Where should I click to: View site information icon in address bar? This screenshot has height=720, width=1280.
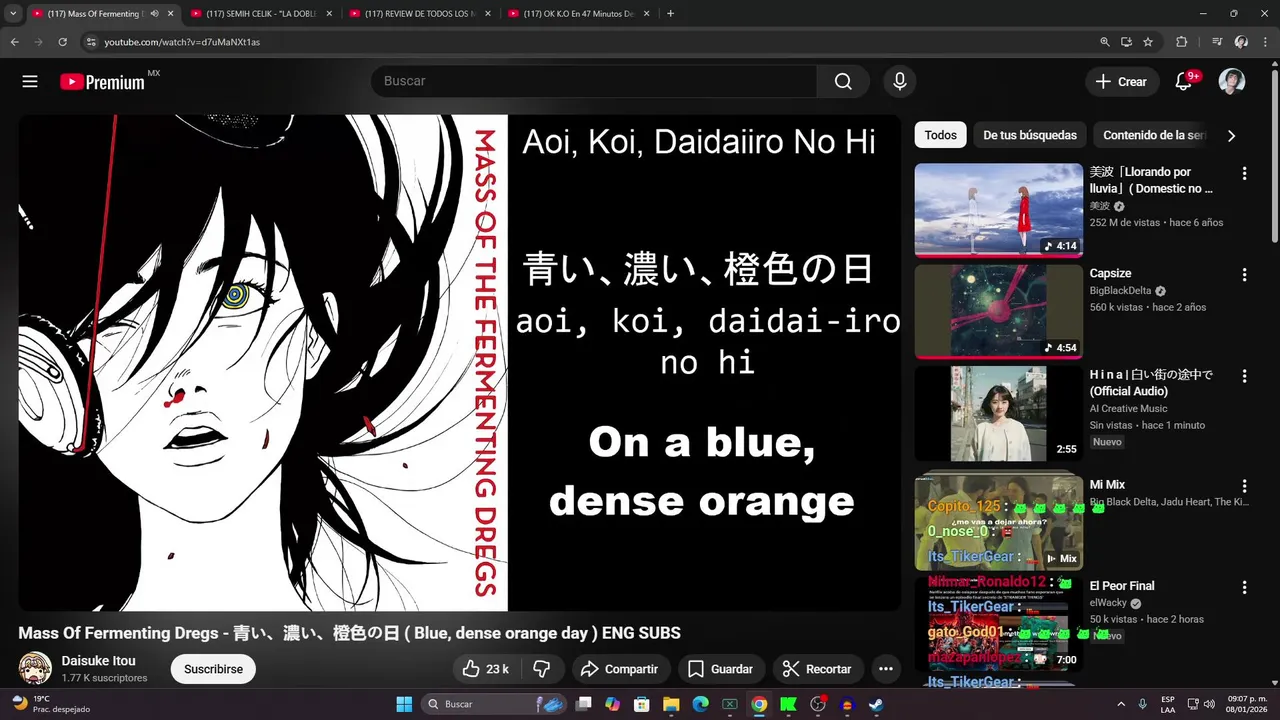(91, 42)
